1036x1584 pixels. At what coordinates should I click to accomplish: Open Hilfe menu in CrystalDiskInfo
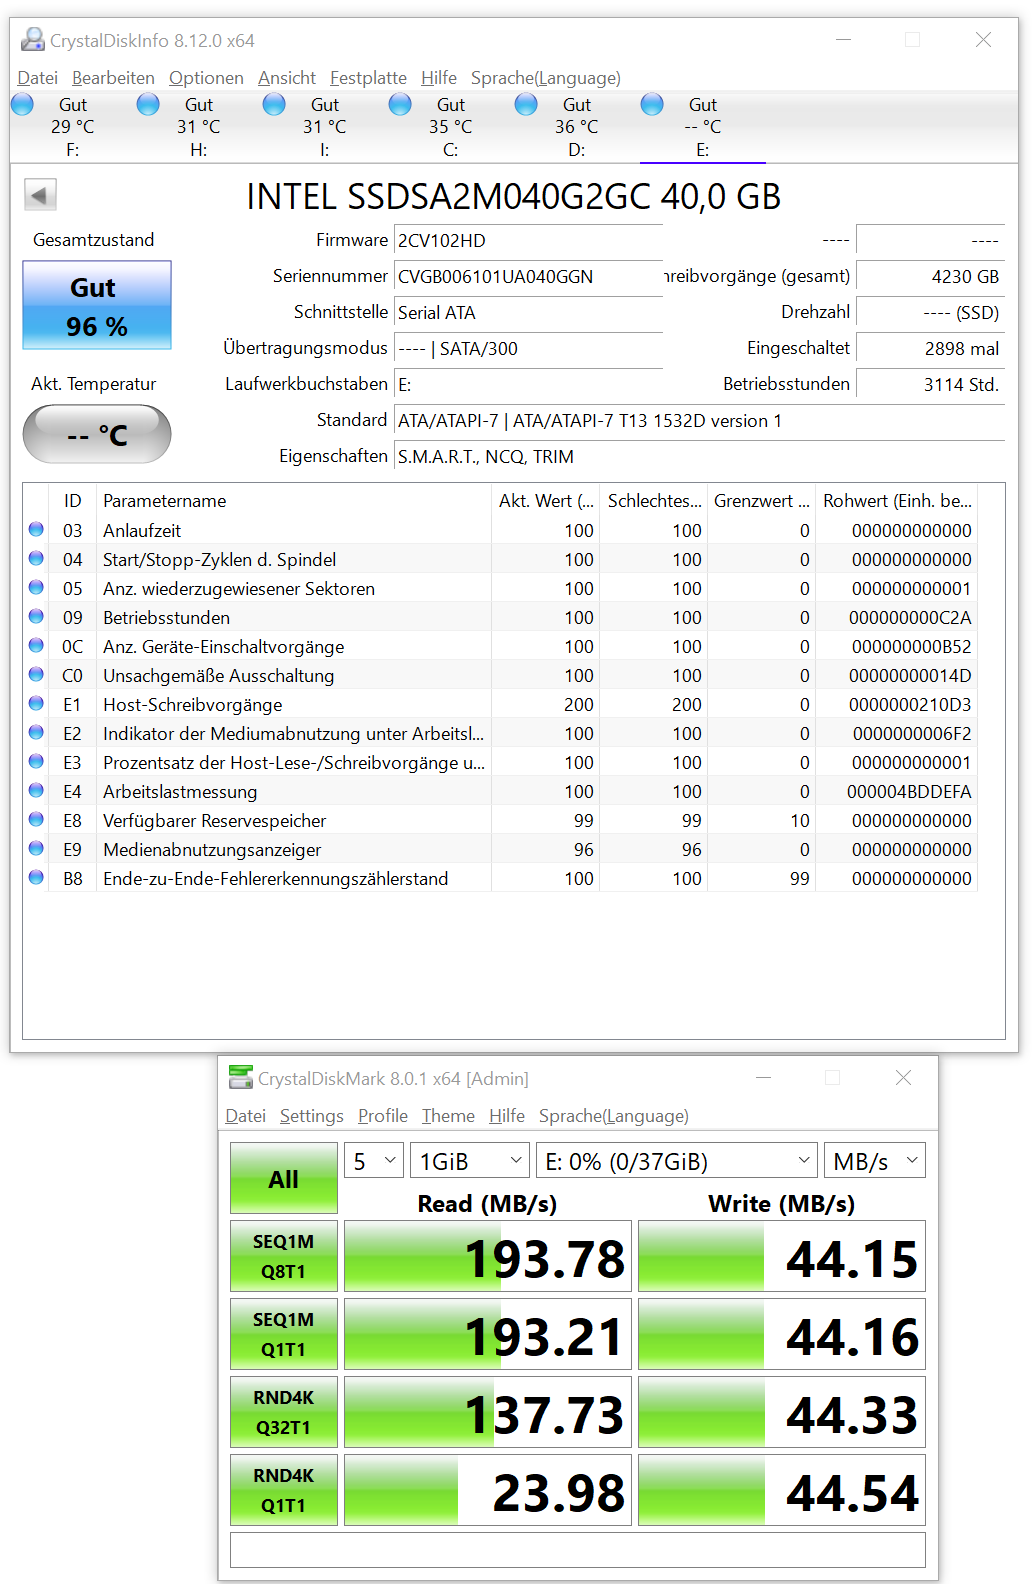(x=439, y=78)
